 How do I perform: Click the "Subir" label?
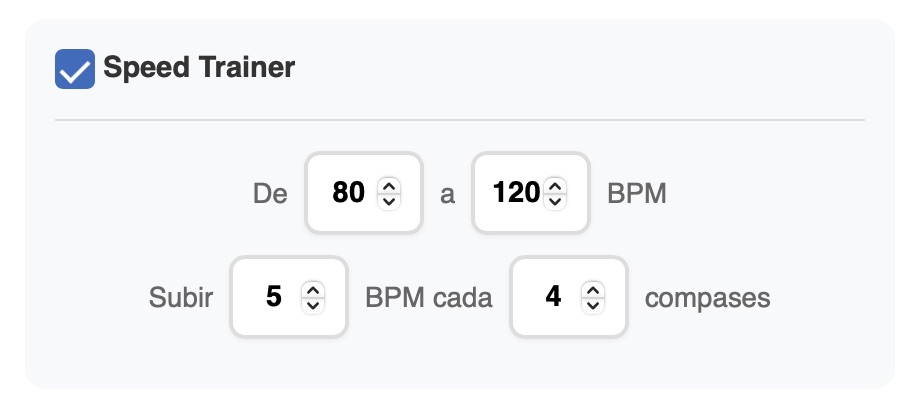[181, 298]
